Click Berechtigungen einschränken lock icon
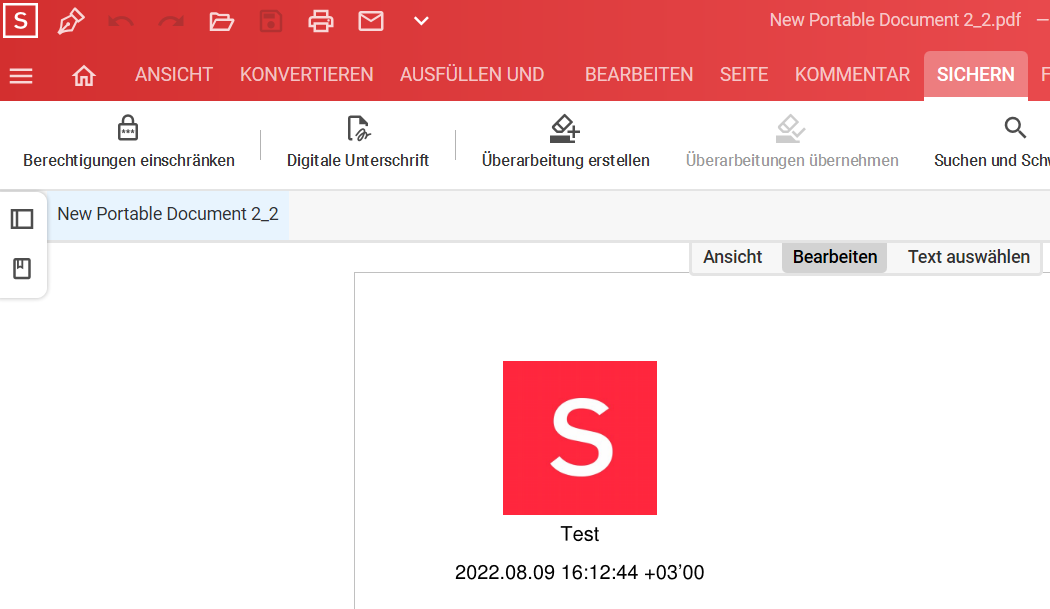 click(128, 127)
